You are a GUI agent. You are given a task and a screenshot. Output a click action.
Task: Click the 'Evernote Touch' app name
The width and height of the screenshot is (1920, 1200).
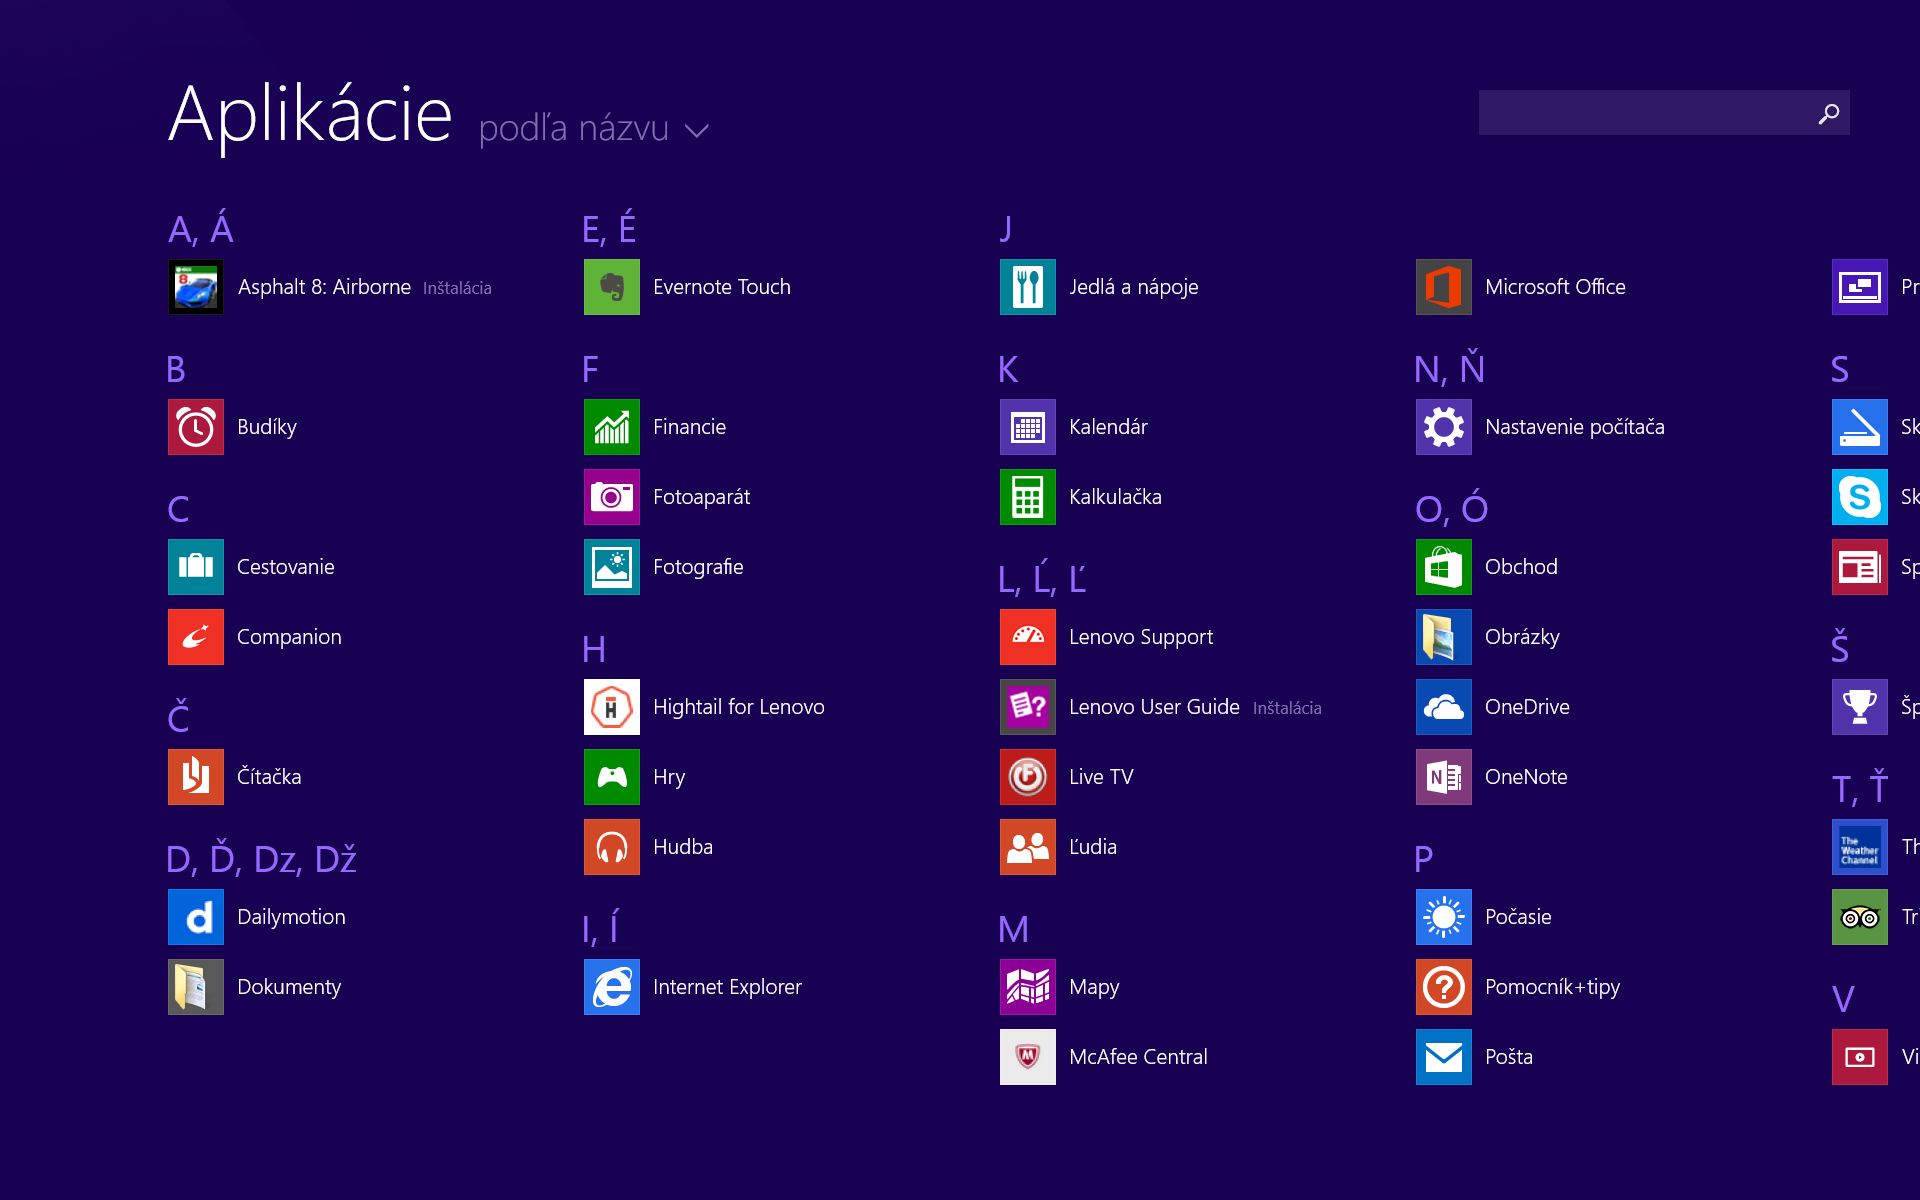[x=722, y=287]
